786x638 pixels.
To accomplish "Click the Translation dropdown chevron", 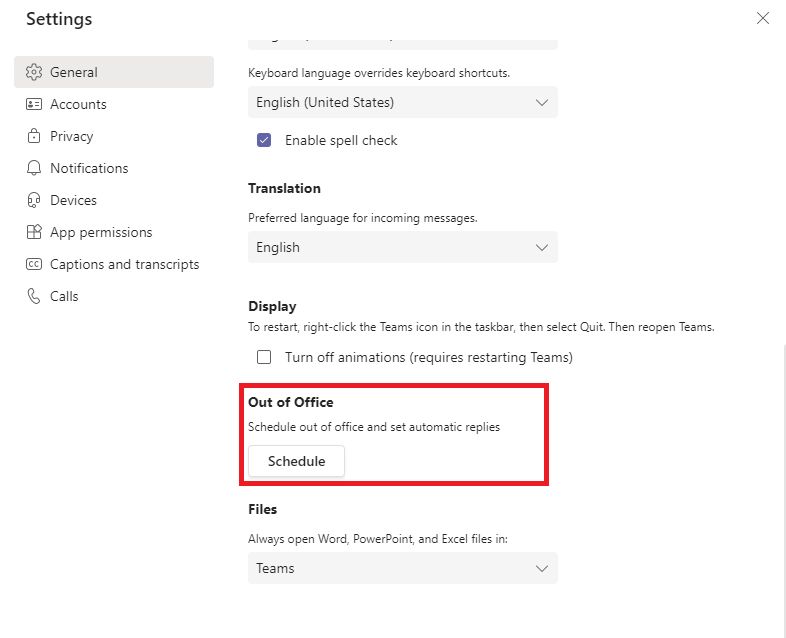I will pos(541,248).
